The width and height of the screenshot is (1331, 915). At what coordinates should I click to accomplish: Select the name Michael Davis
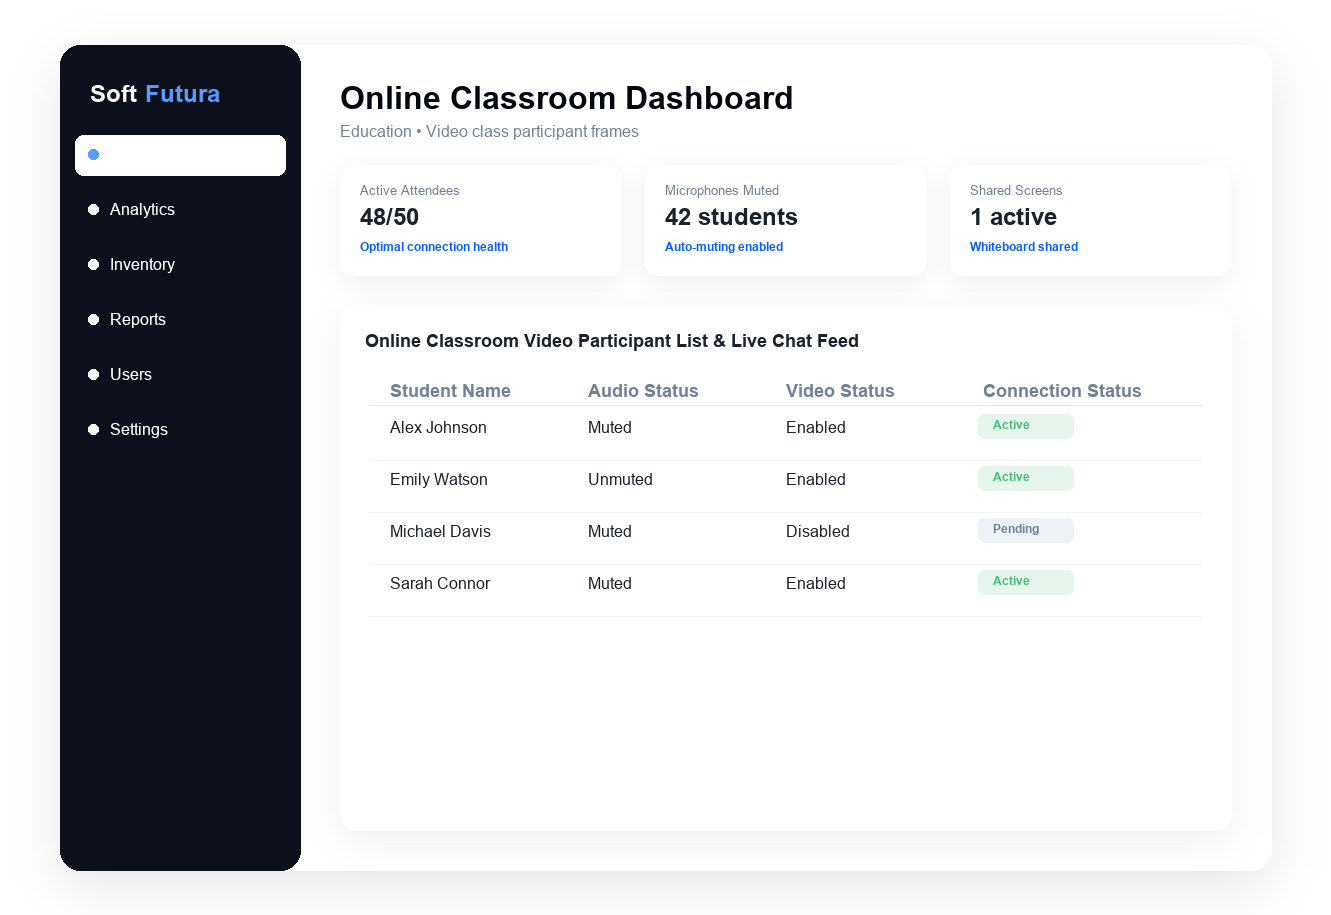440,531
